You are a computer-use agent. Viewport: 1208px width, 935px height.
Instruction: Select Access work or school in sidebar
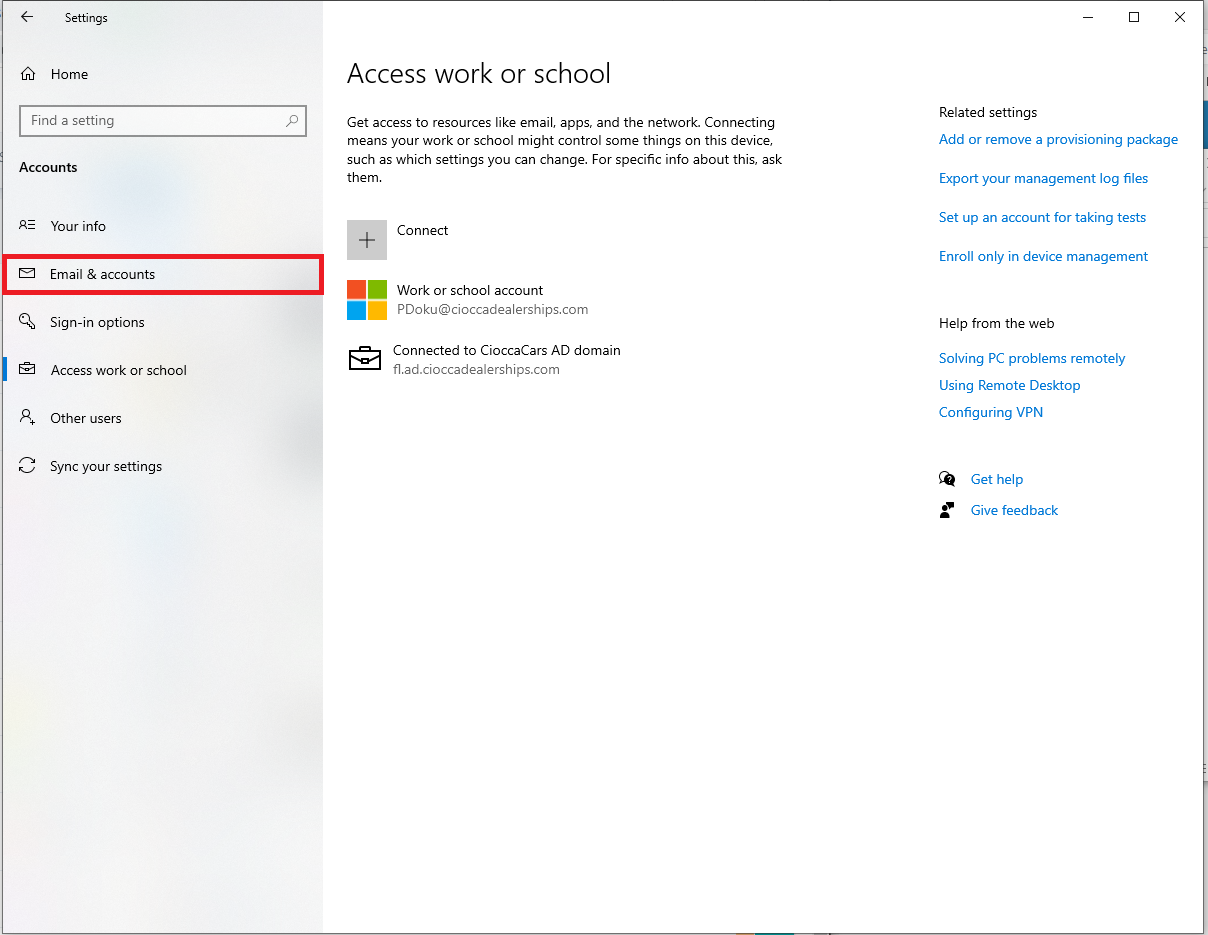(x=163, y=370)
